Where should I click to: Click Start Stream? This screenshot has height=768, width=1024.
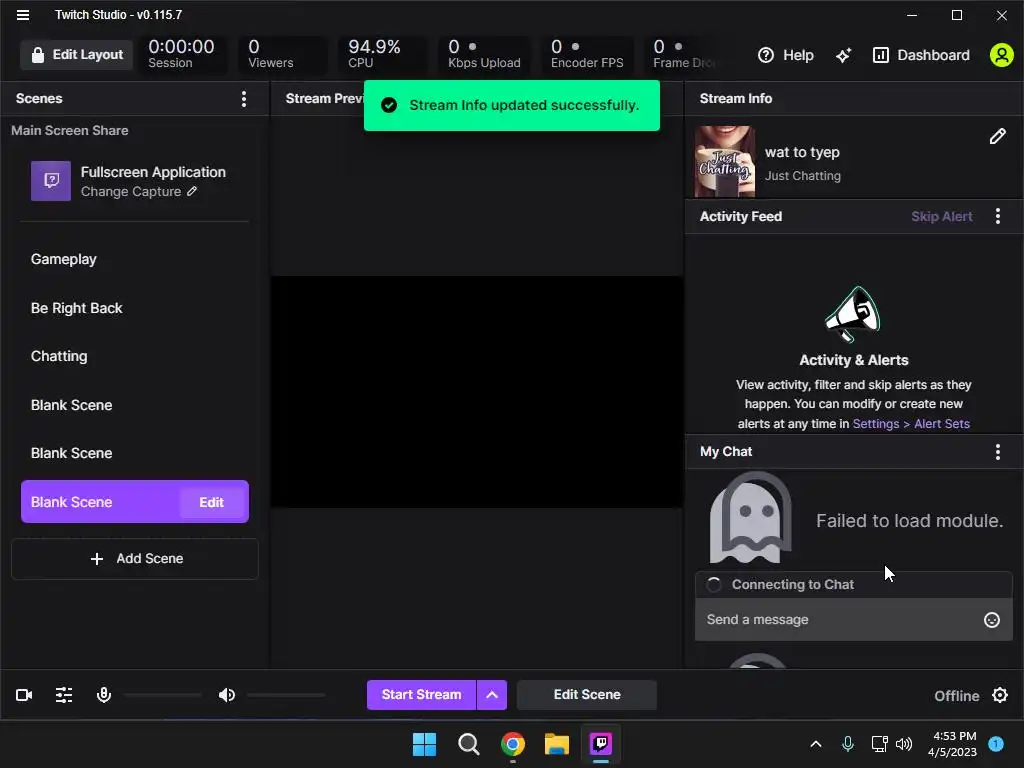click(x=421, y=695)
